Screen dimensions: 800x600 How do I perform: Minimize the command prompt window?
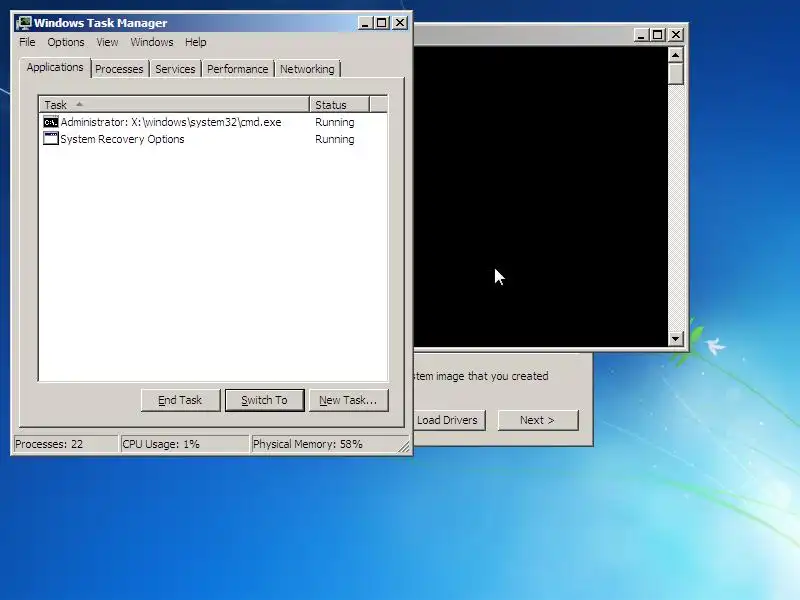(641, 35)
